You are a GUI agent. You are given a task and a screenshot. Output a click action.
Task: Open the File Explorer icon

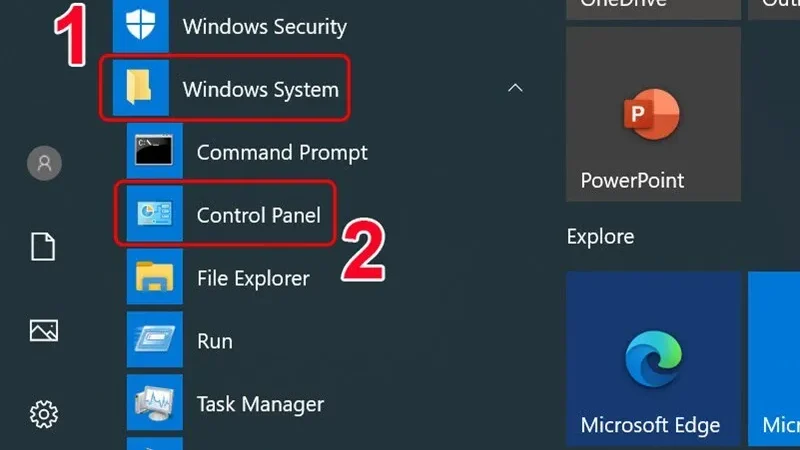[x=154, y=277]
